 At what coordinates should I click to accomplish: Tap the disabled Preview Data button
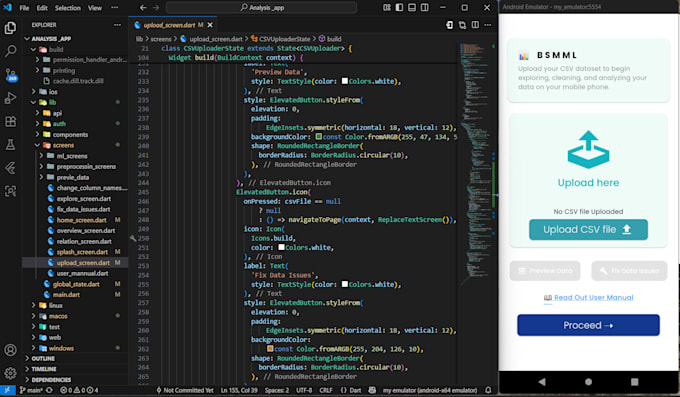(545, 271)
